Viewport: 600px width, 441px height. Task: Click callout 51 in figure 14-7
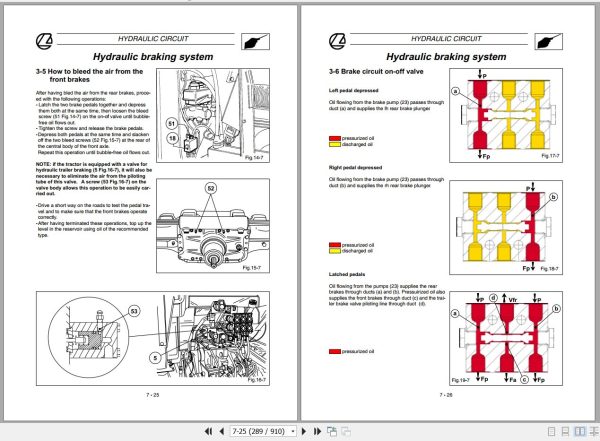171,124
